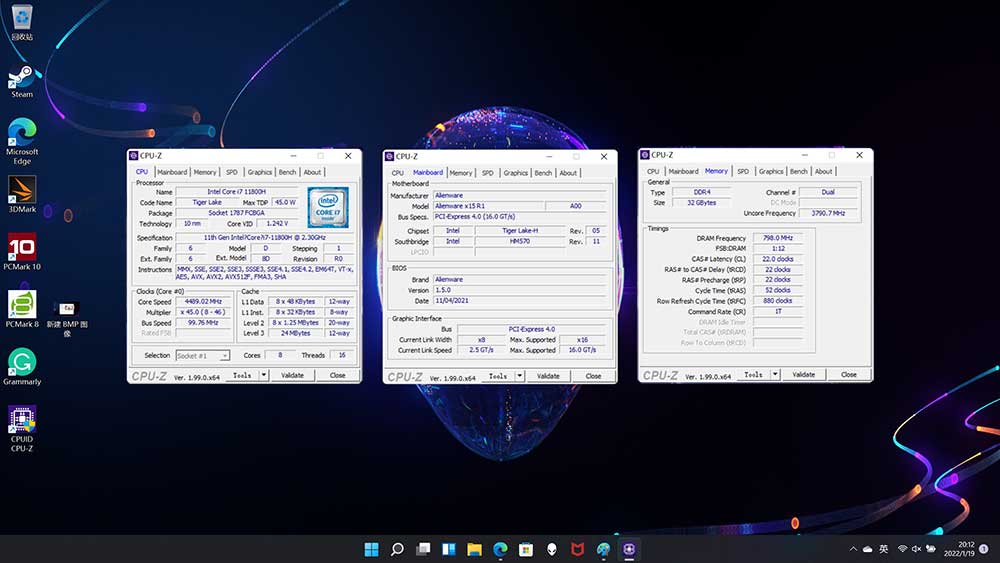The height and width of the screenshot is (563, 1000).
Task: Open the clock and date flyout
Action: pyautogui.click(x=960, y=549)
